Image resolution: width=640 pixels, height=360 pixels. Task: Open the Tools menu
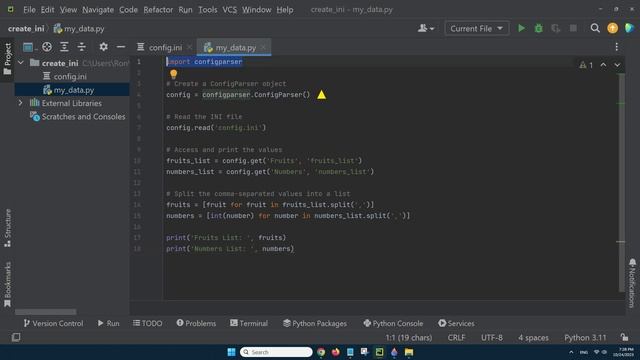[207, 9]
